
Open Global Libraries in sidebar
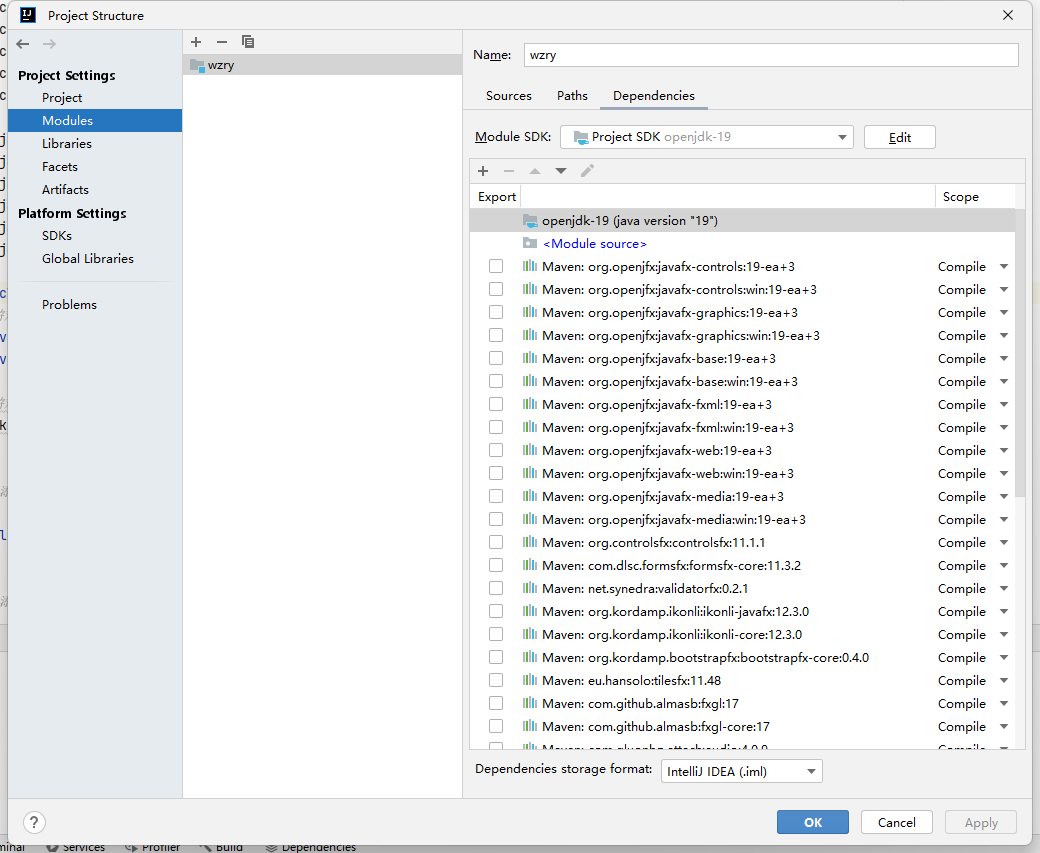tap(88, 259)
